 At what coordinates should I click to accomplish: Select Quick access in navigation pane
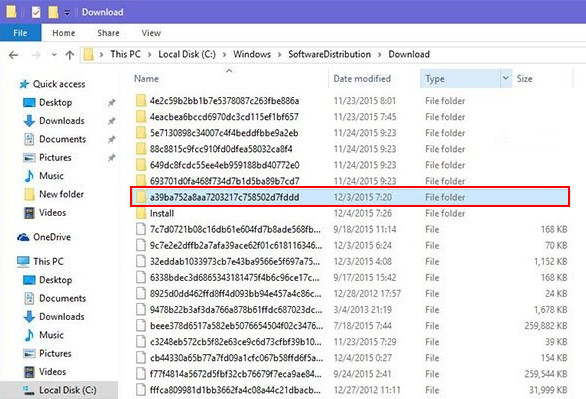59,84
